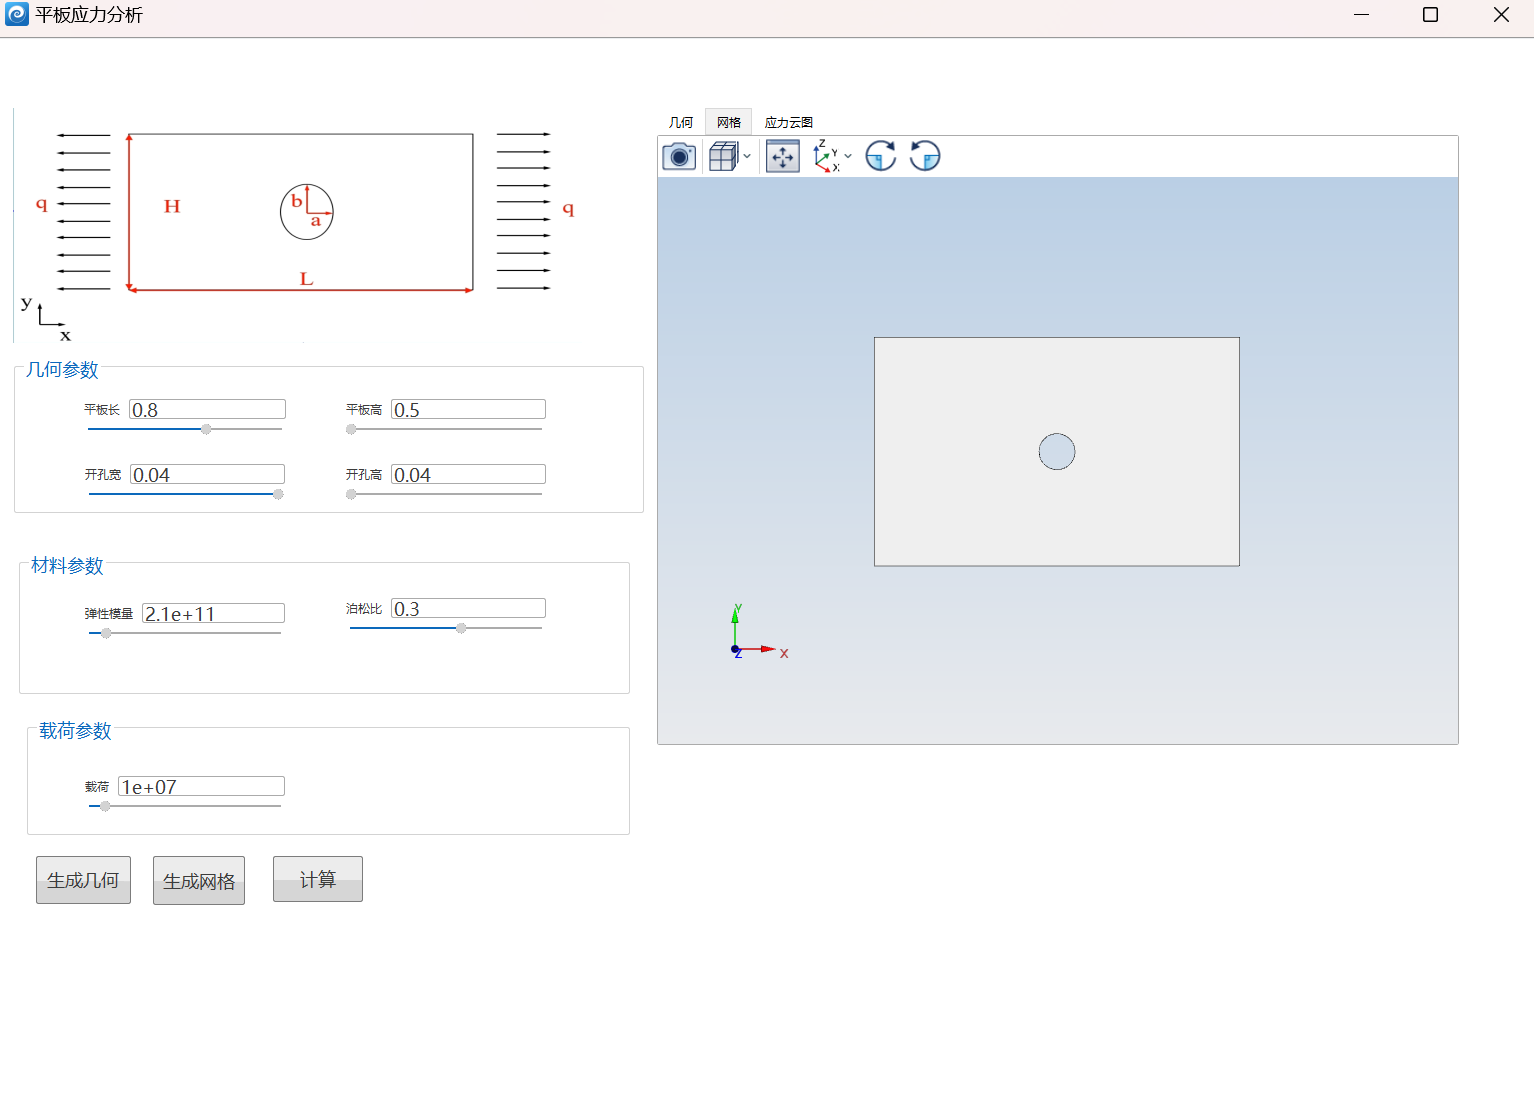Screen dimensions: 1534x1113
Task: Click the XYZ axes orientation icon
Action: [x=825, y=156]
